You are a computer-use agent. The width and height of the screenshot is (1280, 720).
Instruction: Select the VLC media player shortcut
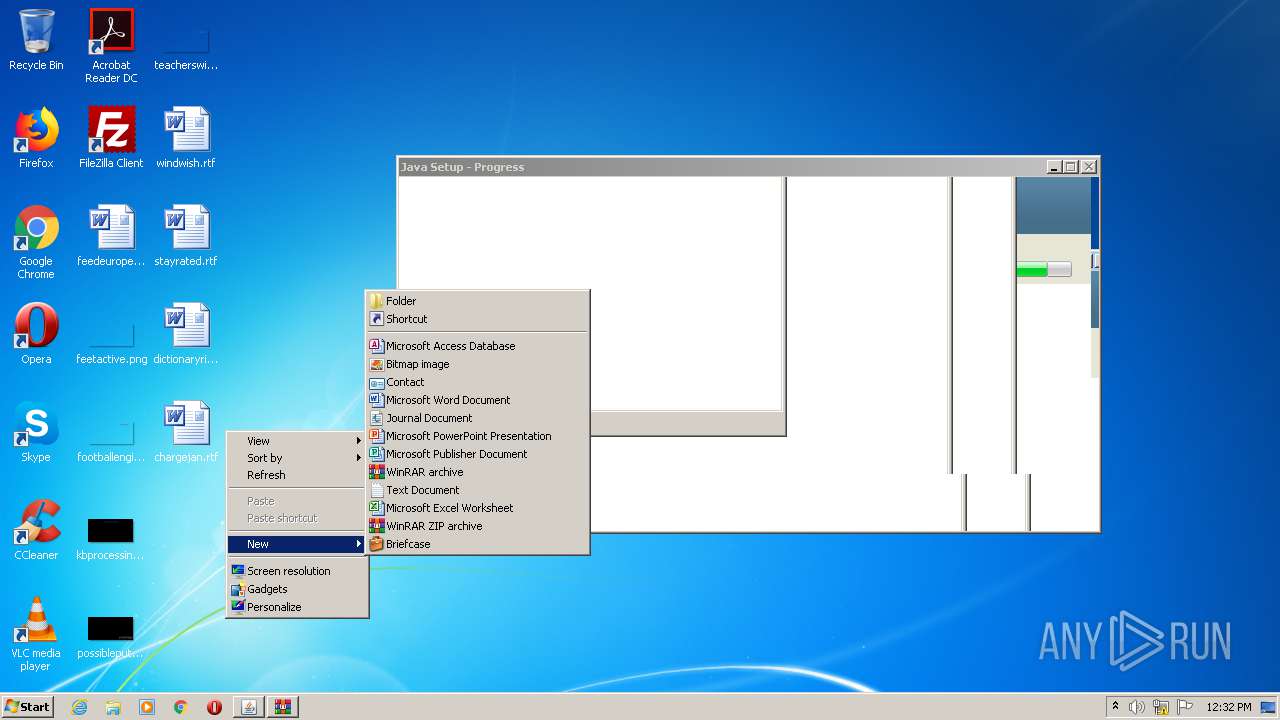[36, 634]
